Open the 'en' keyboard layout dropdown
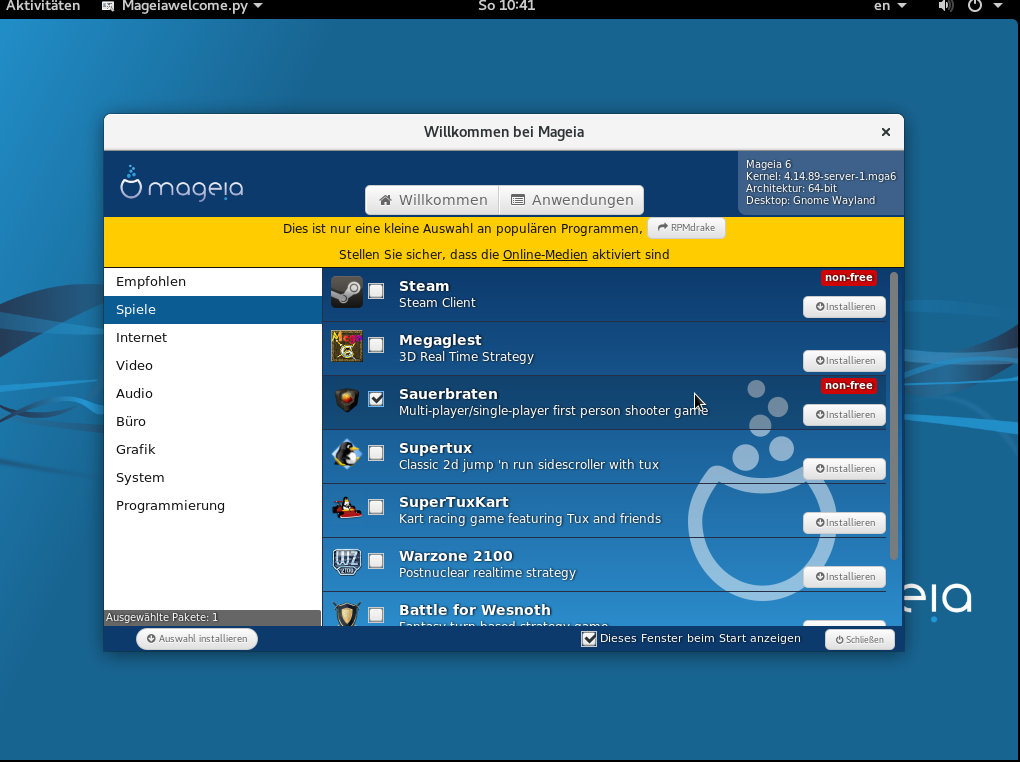This screenshot has height=762, width=1020. [x=890, y=6]
